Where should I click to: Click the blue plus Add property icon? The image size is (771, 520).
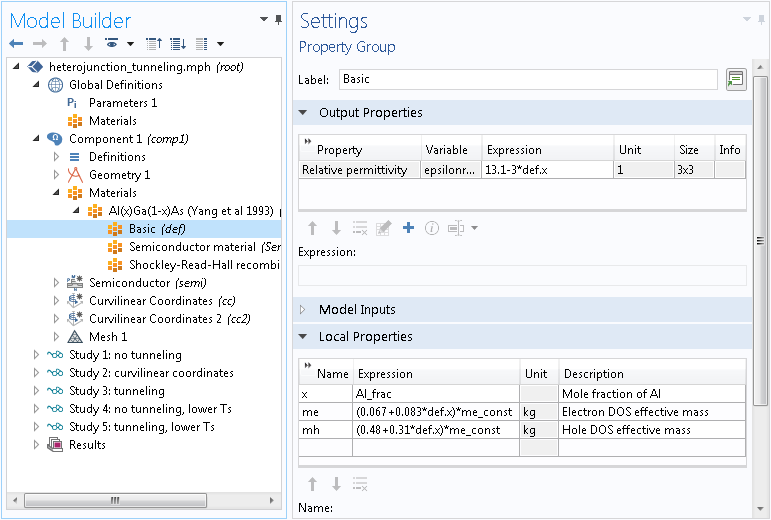tap(408, 228)
